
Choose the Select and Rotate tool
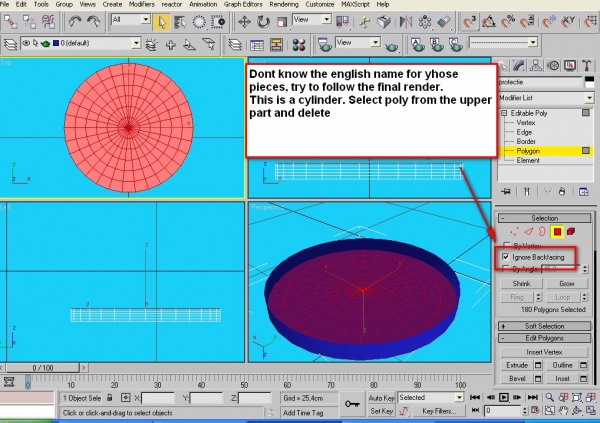263,22
